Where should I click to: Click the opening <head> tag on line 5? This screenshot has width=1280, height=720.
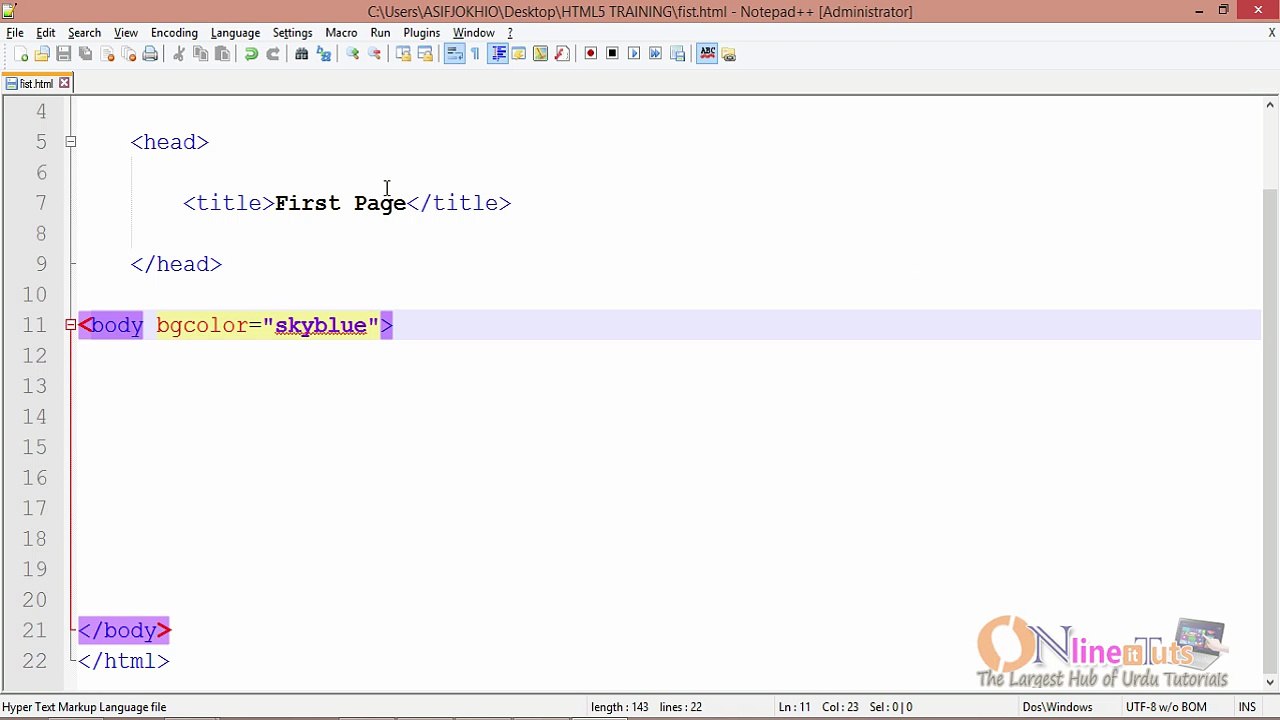pyautogui.click(x=169, y=142)
